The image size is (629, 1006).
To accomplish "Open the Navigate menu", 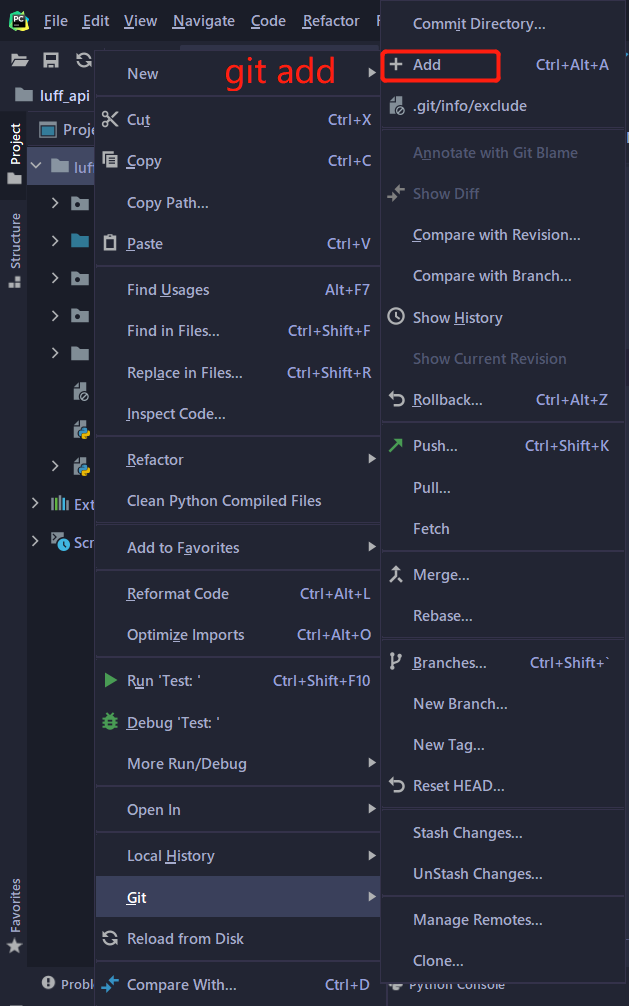I will tap(203, 21).
